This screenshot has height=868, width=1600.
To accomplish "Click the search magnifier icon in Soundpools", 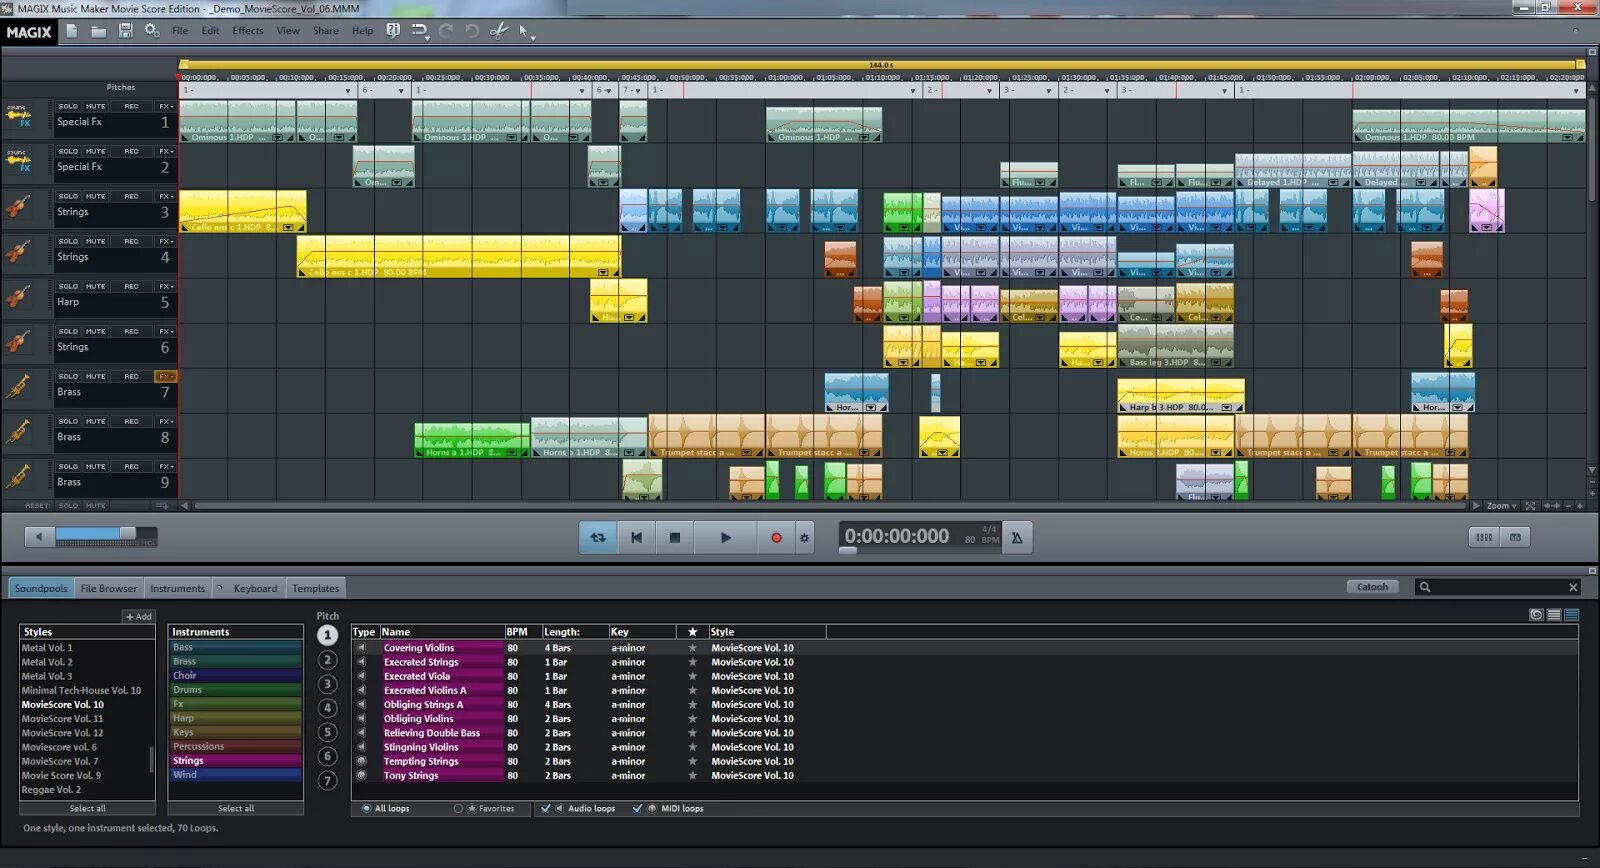I will pos(1425,588).
